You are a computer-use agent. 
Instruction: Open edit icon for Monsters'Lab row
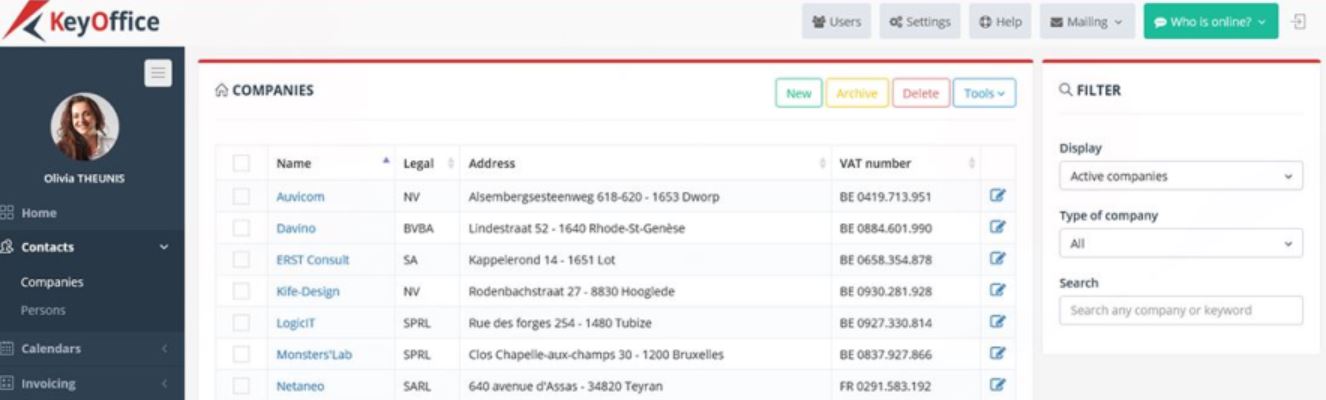(x=997, y=353)
